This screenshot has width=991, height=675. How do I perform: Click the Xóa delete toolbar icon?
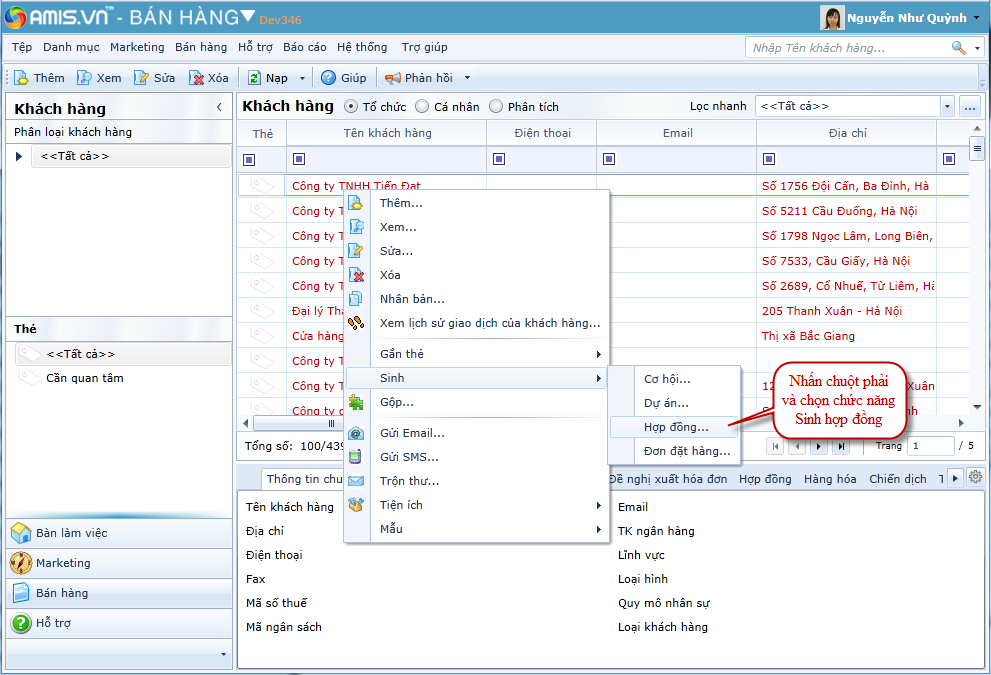tap(197, 78)
